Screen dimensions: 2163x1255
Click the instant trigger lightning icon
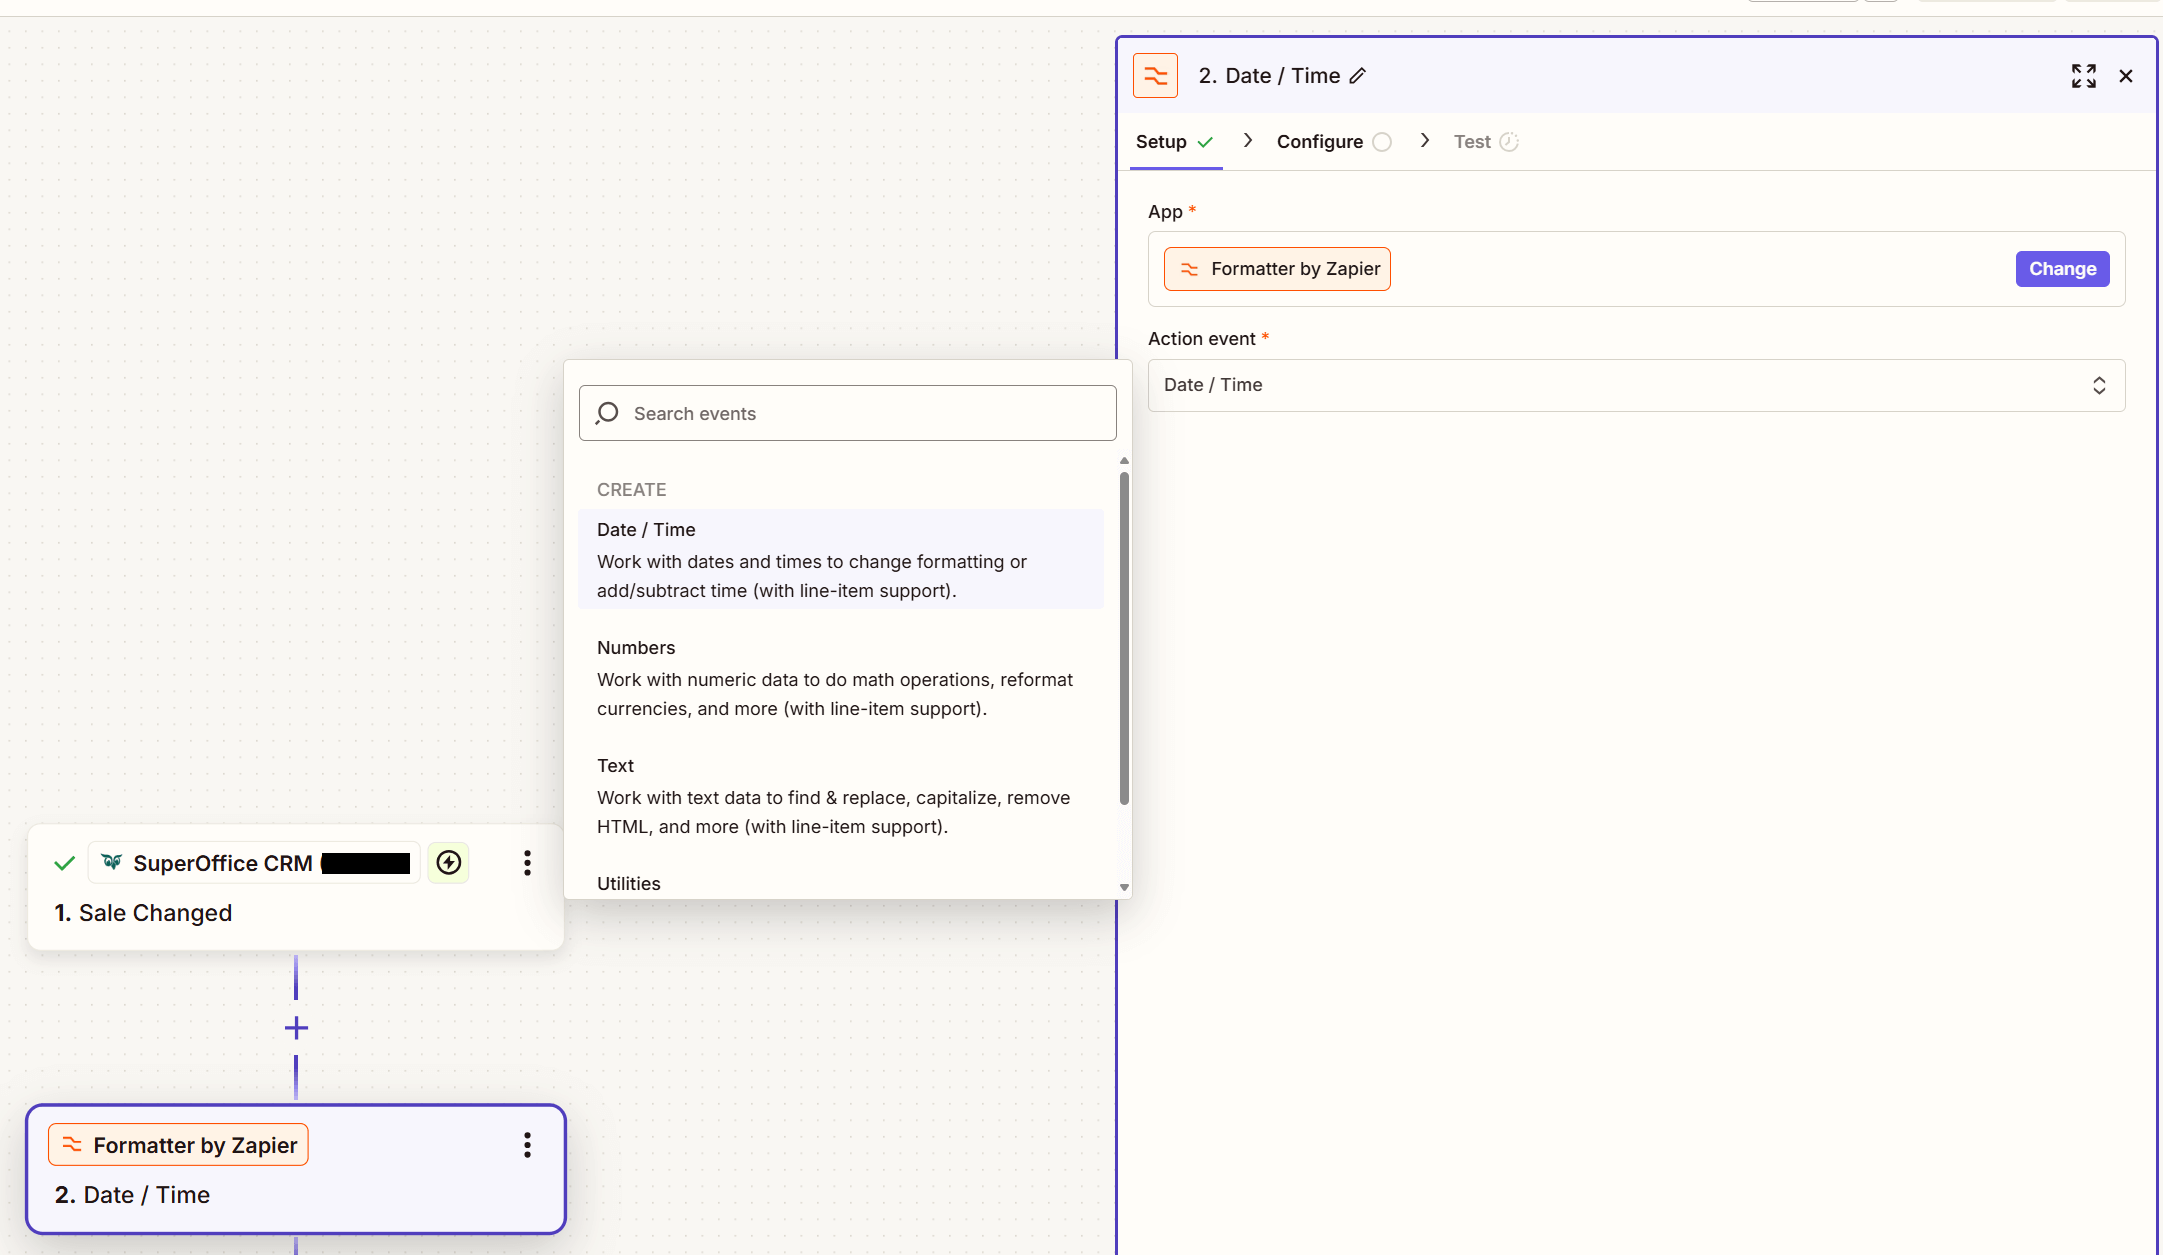[448, 862]
